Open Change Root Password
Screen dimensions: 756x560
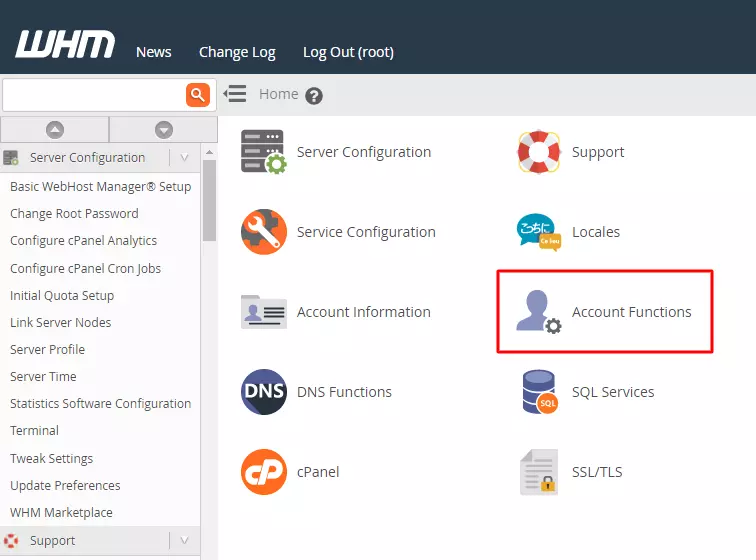coord(74,214)
